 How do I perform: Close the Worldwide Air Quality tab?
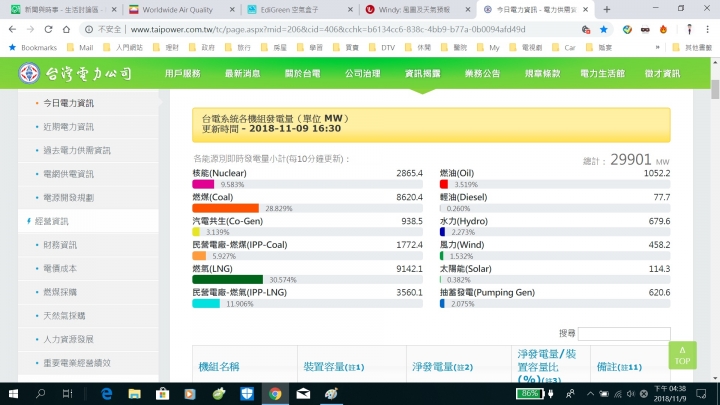coord(232,9)
